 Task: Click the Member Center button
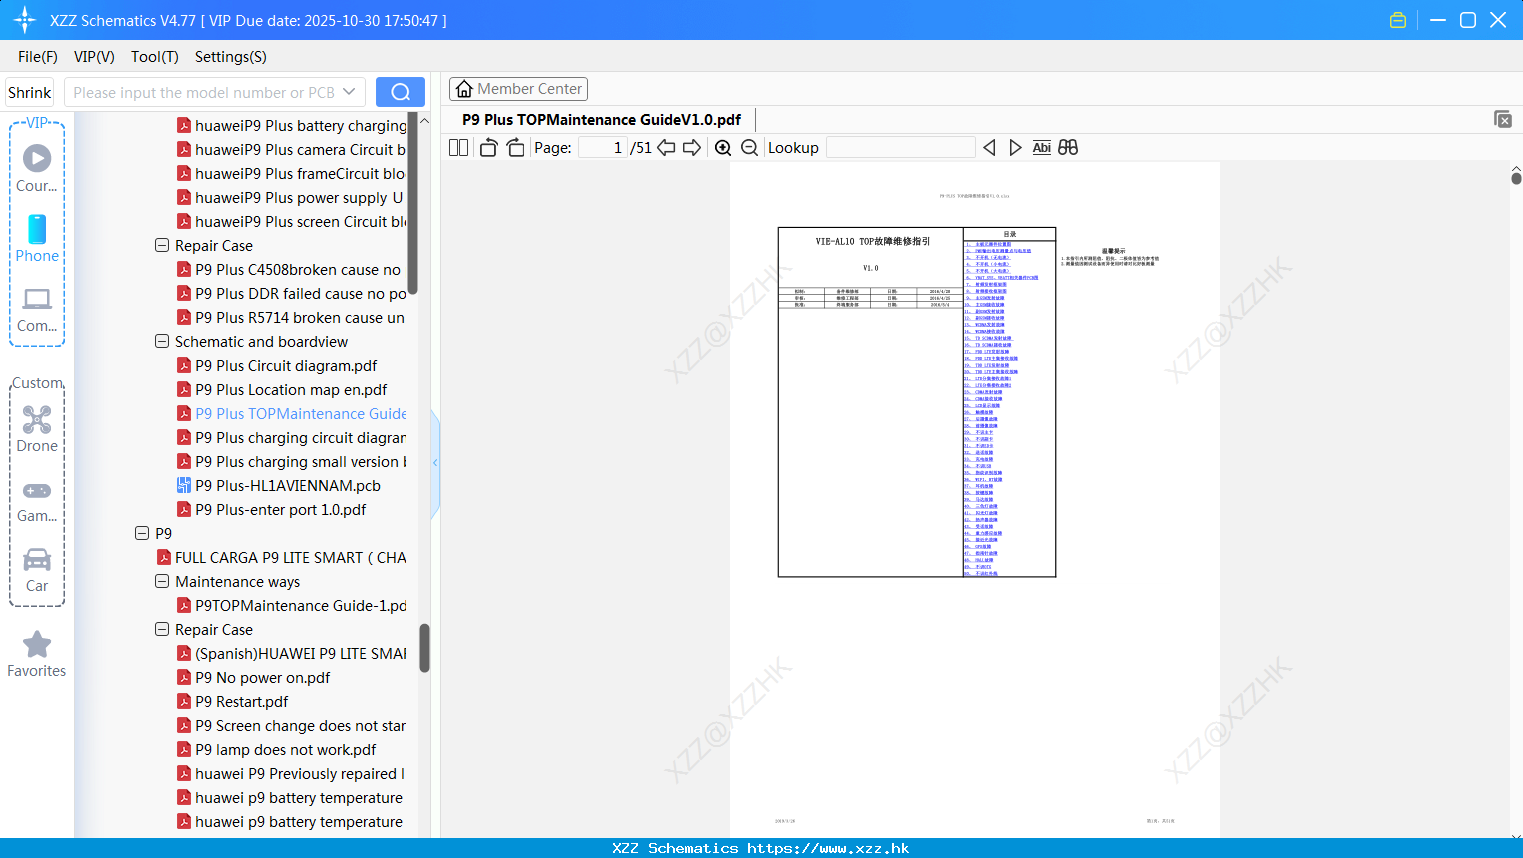point(518,89)
